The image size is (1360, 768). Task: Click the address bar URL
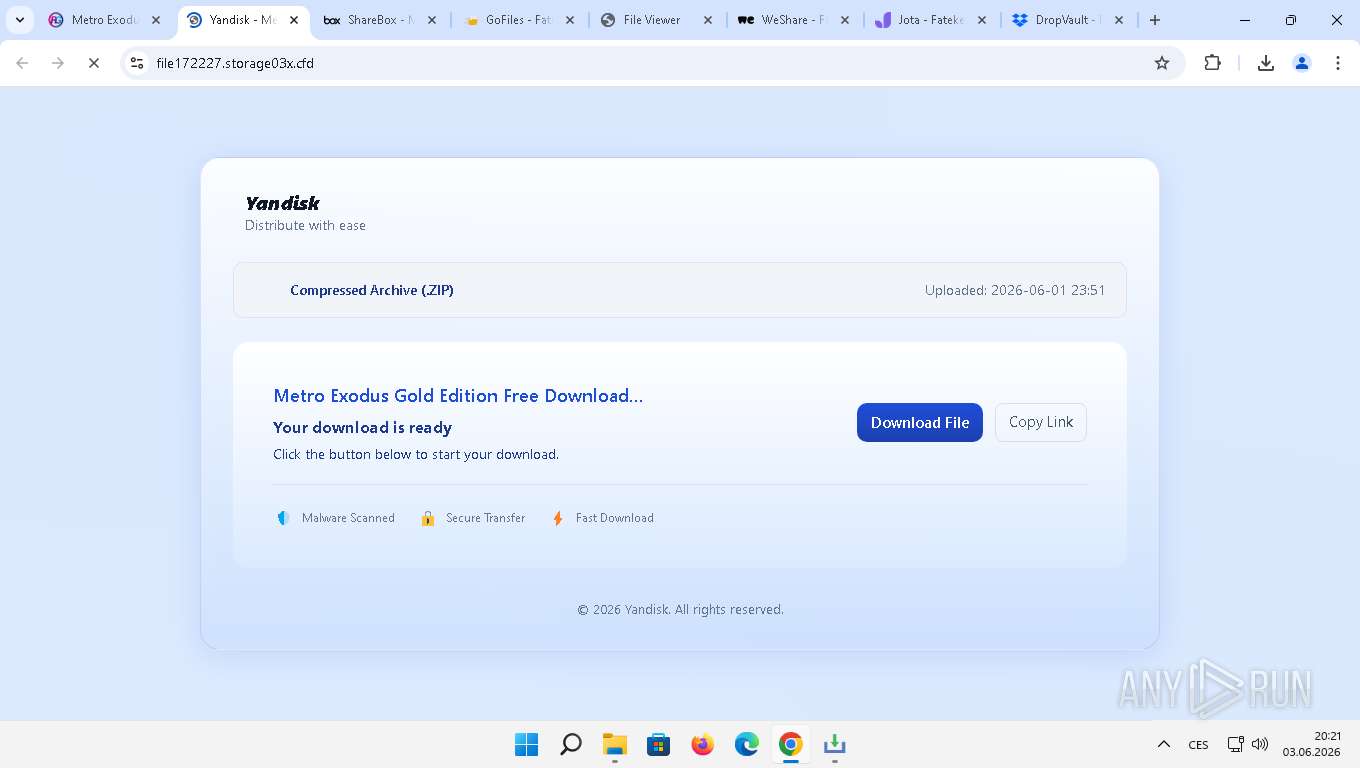[235, 63]
